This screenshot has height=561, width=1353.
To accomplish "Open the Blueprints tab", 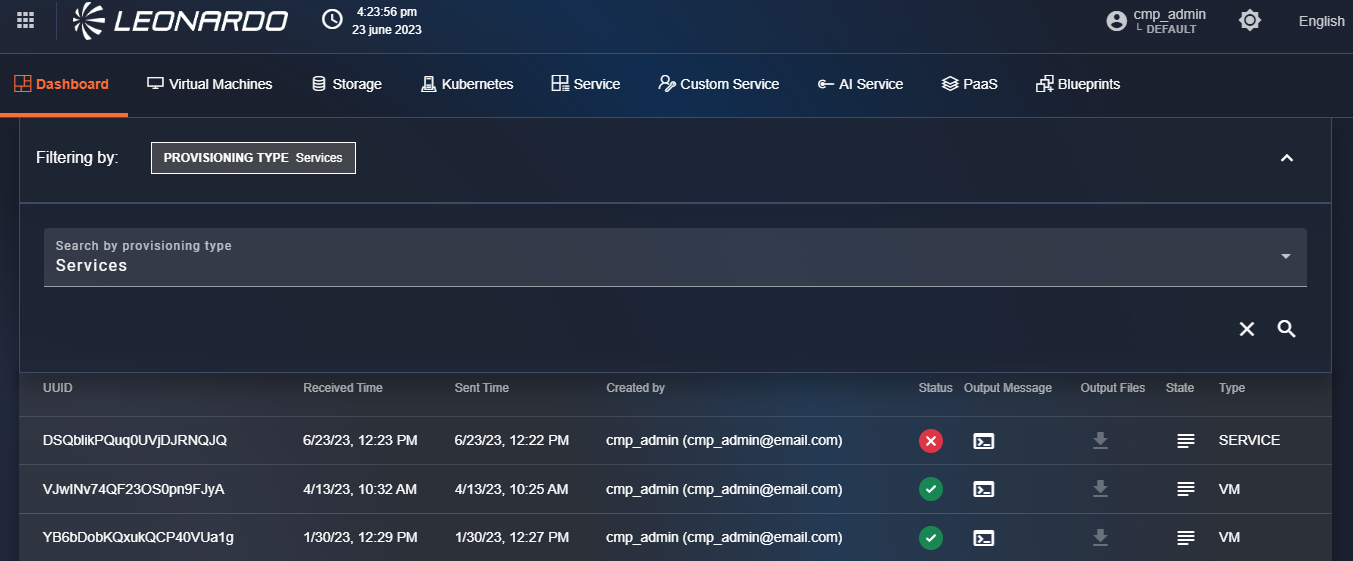I will (1078, 84).
